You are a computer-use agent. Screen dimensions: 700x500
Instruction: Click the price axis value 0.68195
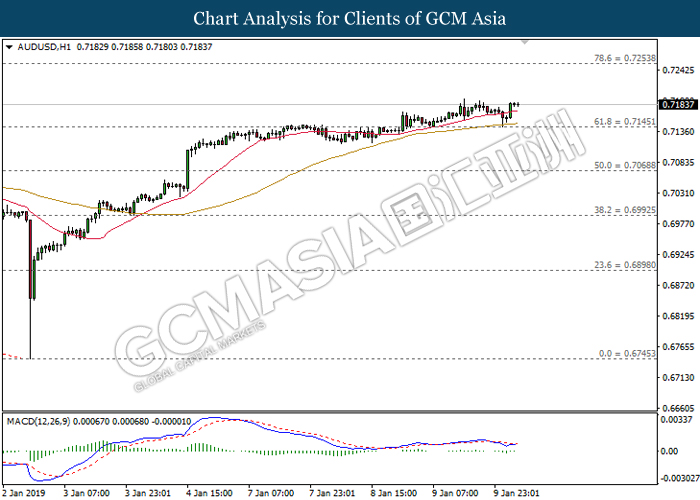pos(679,316)
